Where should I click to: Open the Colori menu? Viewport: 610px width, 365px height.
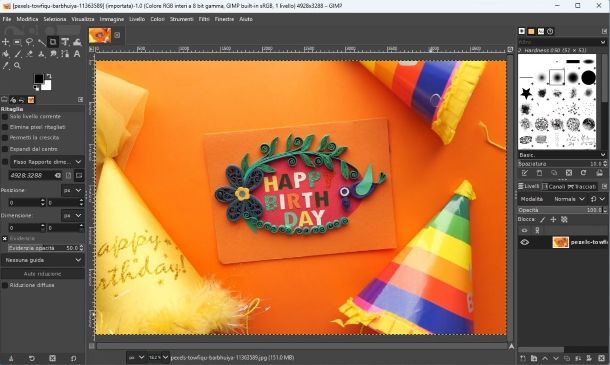point(158,19)
